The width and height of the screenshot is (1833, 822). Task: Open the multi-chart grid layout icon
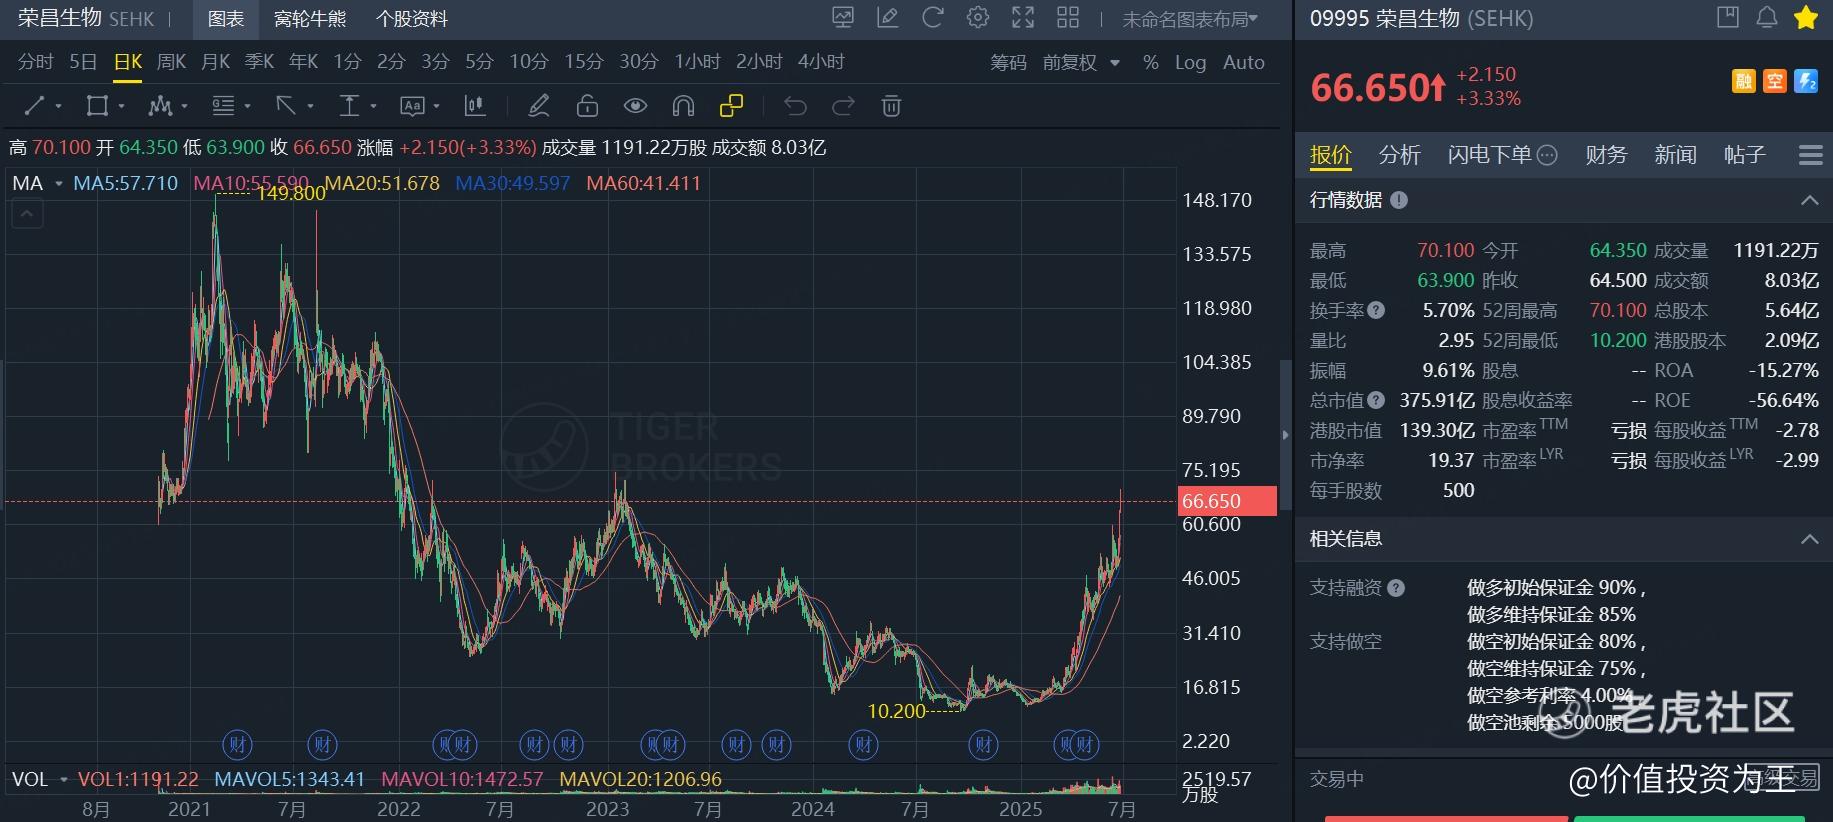1068,18
